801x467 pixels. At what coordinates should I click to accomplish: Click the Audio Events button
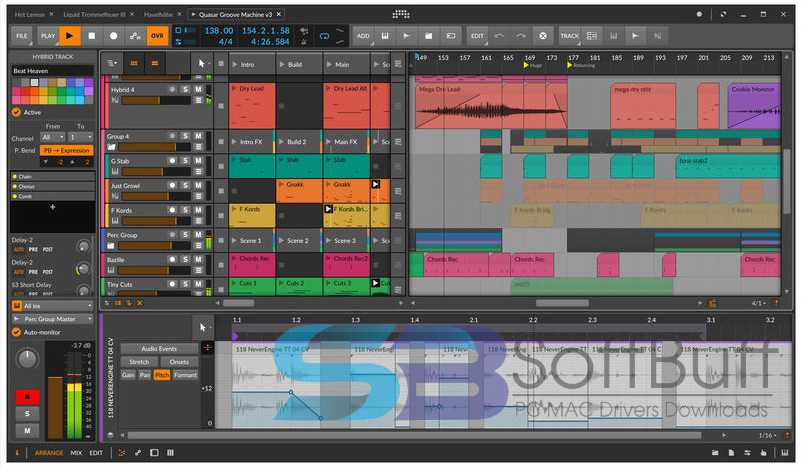[159, 348]
